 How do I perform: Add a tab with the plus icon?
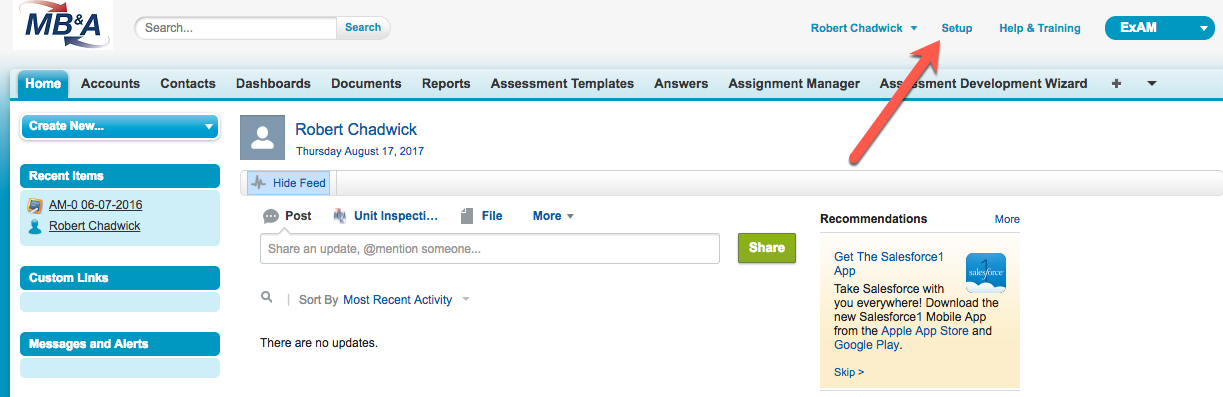pyautogui.click(x=1116, y=84)
